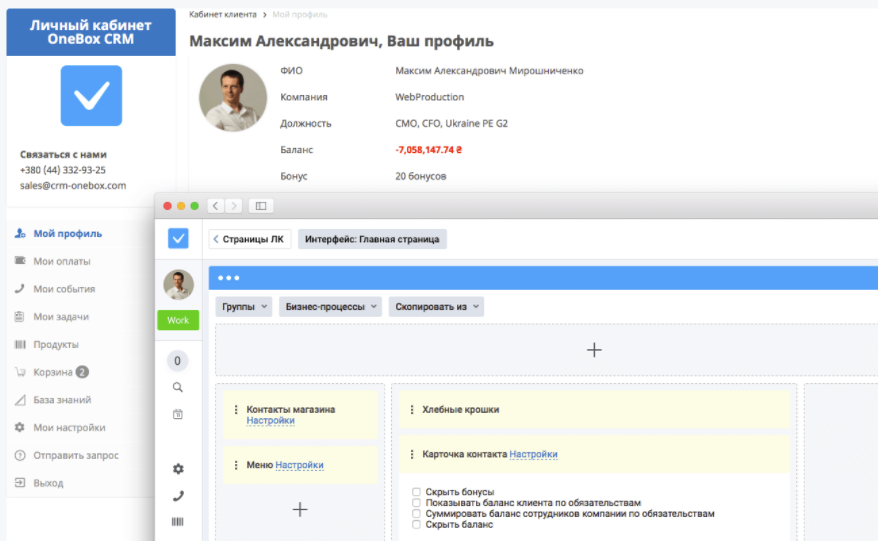878x541 pixels.
Task: Enable Скрыть бонусы checkbox
Action: click(x=416, y=492)
